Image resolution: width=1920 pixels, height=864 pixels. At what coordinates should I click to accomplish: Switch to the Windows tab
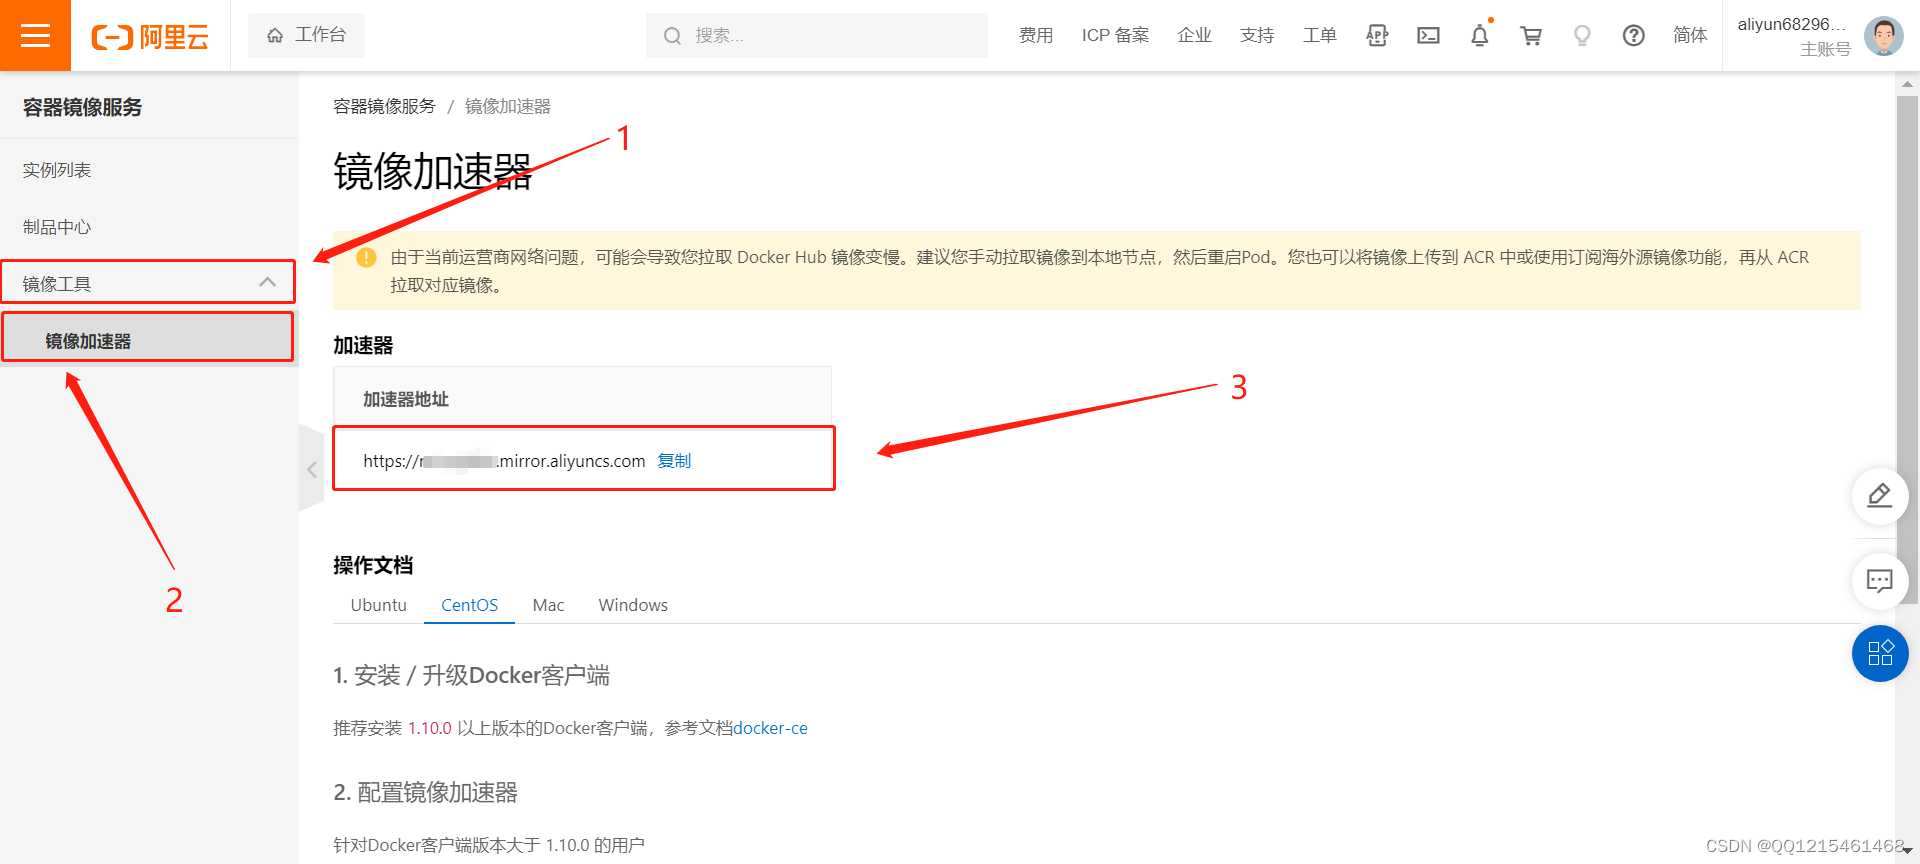[x=633, y=605]
